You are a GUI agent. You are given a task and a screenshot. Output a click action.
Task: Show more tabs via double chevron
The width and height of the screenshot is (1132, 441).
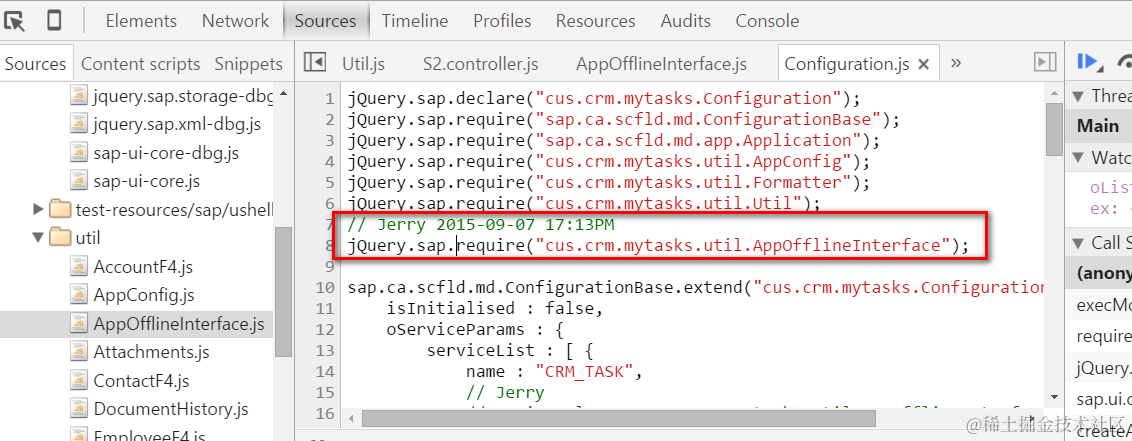tap(956, 63)
